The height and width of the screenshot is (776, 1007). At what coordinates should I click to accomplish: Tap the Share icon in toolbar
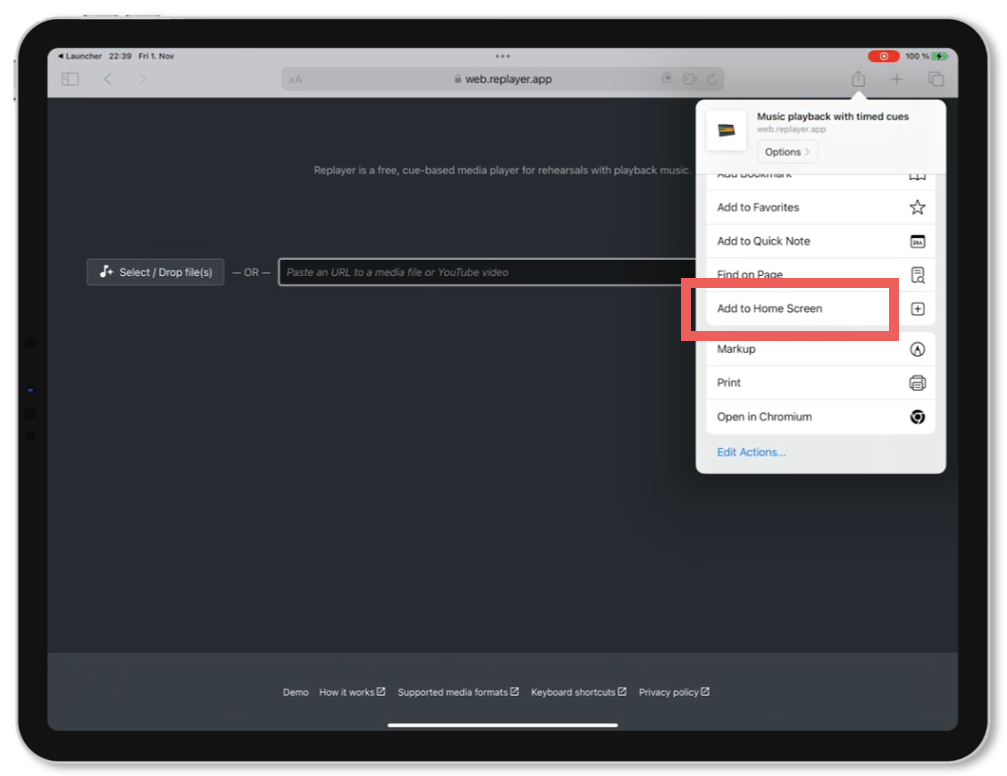(x=859, y=78)
